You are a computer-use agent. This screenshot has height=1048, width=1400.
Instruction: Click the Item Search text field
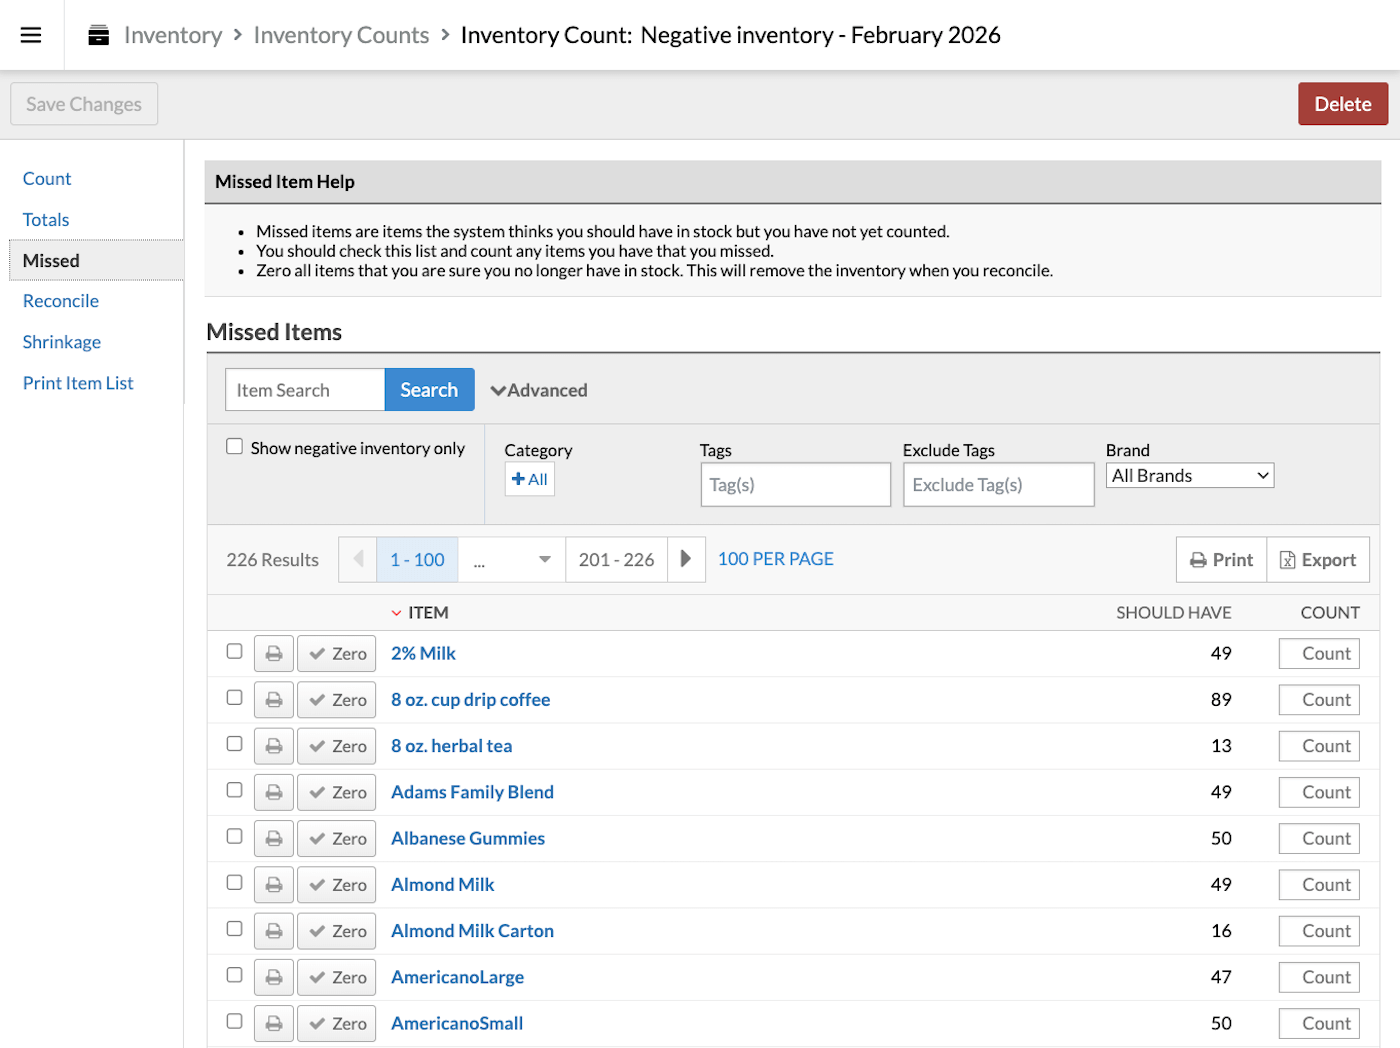(305, 390)
